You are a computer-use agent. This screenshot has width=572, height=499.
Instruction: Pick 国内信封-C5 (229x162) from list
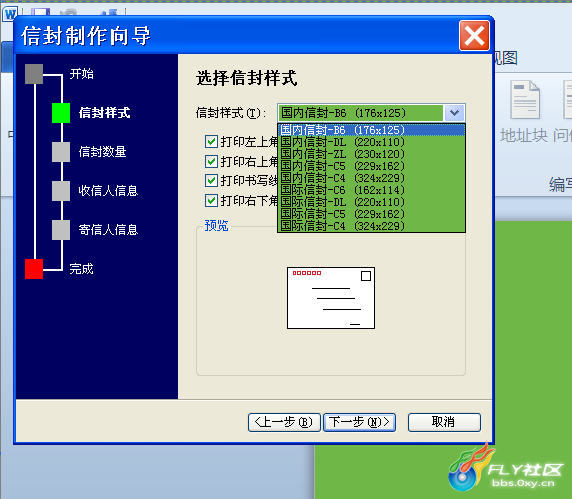tap(371, 166)
